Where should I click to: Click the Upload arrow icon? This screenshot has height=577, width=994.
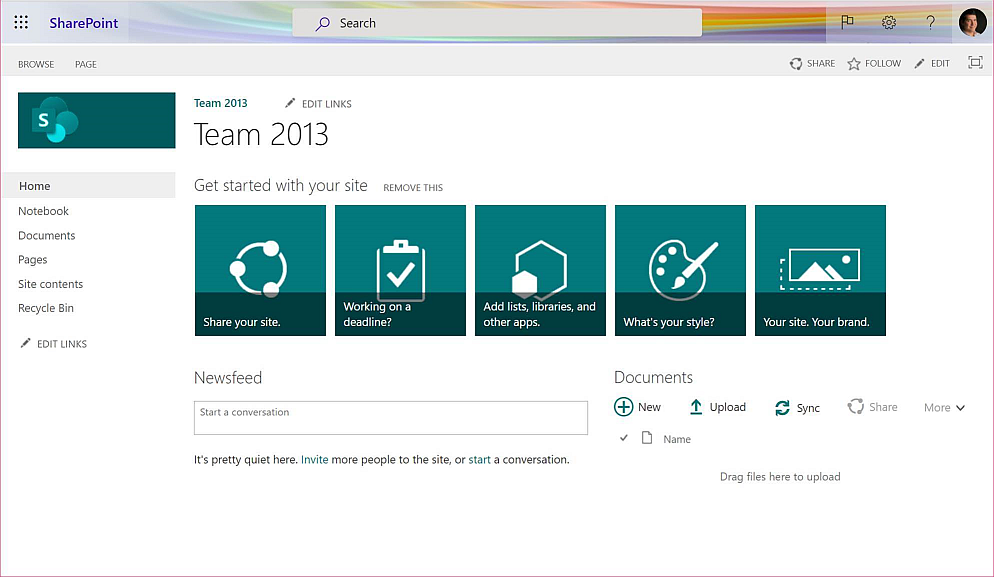pyautogui.click(x=695, y=407)
